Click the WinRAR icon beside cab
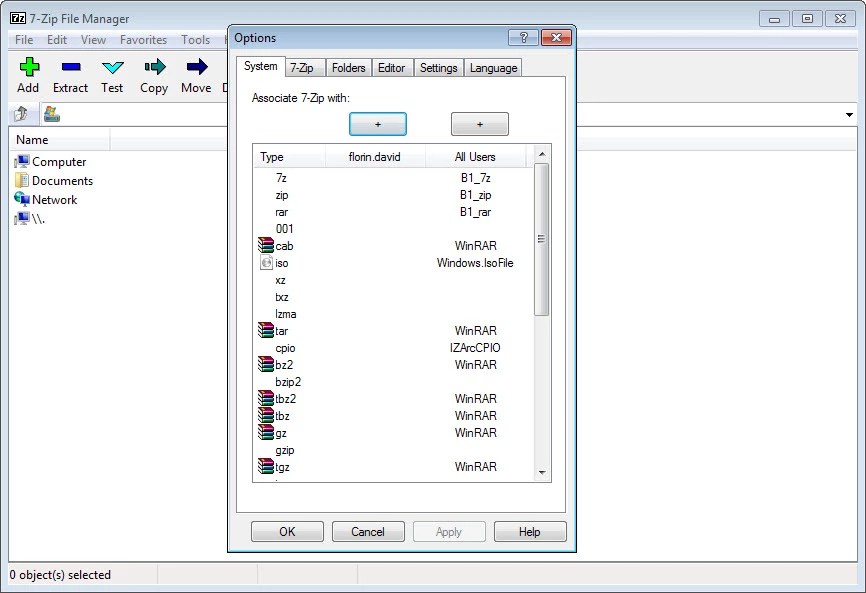The image size is (866, 593). point(266,246)
